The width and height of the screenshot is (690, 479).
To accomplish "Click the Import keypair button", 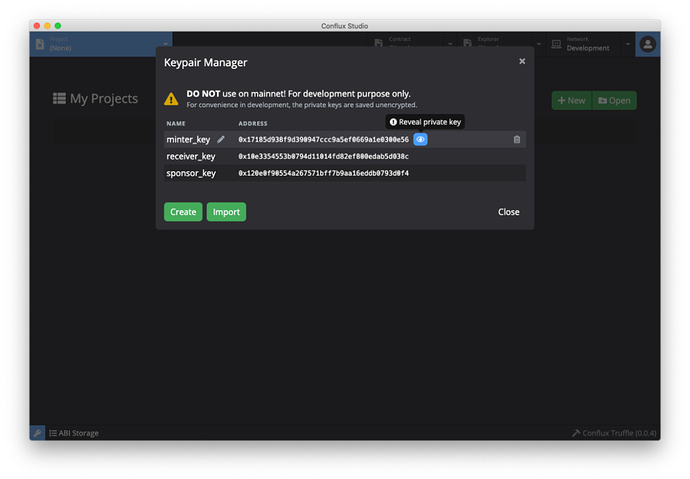I will 226,212.
